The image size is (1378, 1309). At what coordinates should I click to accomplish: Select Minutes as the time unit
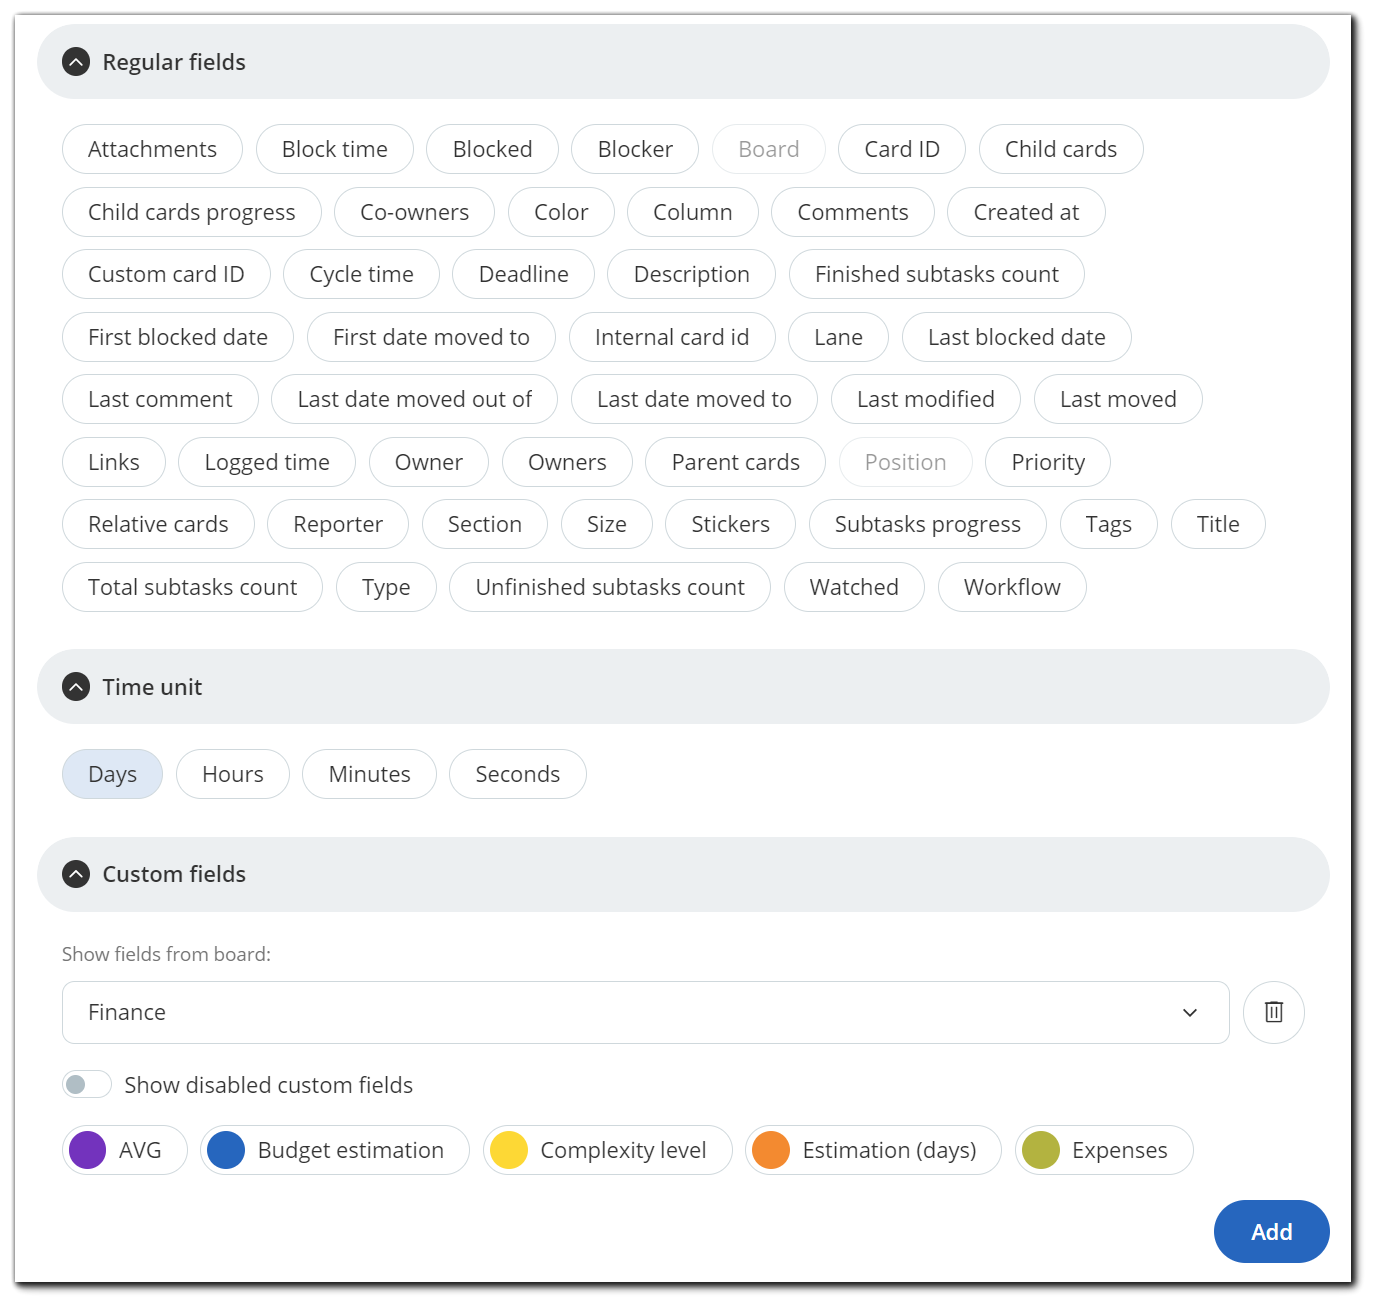[369, 774]
